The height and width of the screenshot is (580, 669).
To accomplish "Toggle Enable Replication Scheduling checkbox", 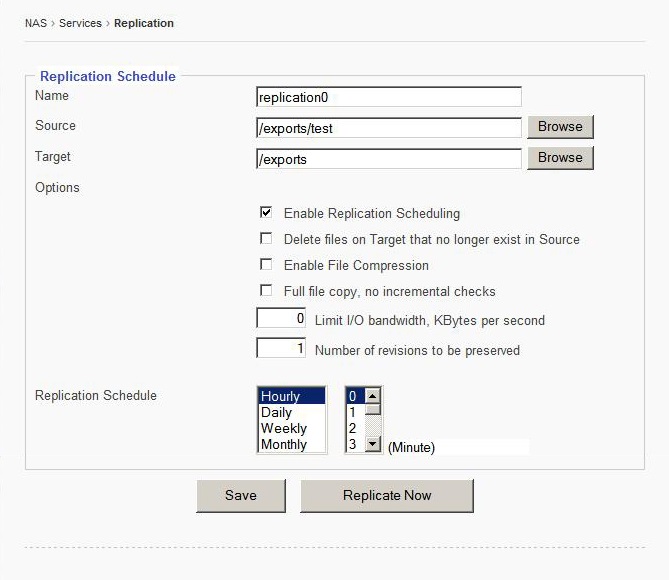I will point(266,213).
